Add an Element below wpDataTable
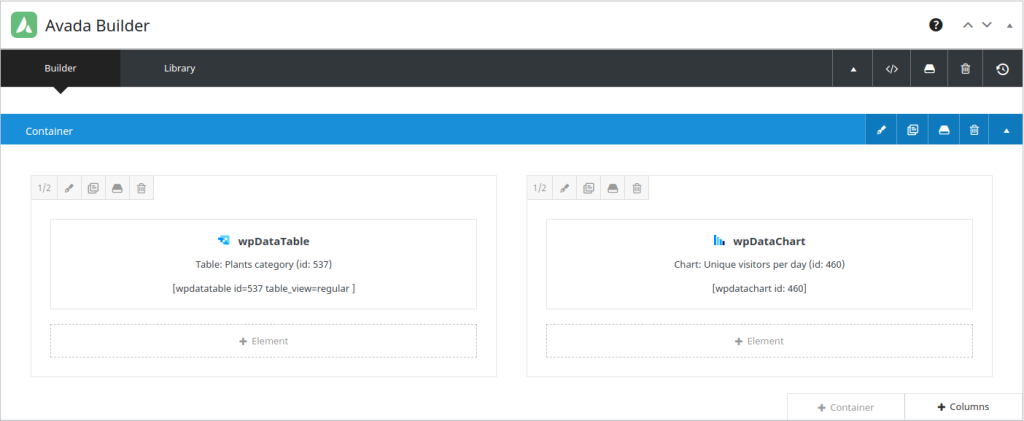 (x=263, y=341)
